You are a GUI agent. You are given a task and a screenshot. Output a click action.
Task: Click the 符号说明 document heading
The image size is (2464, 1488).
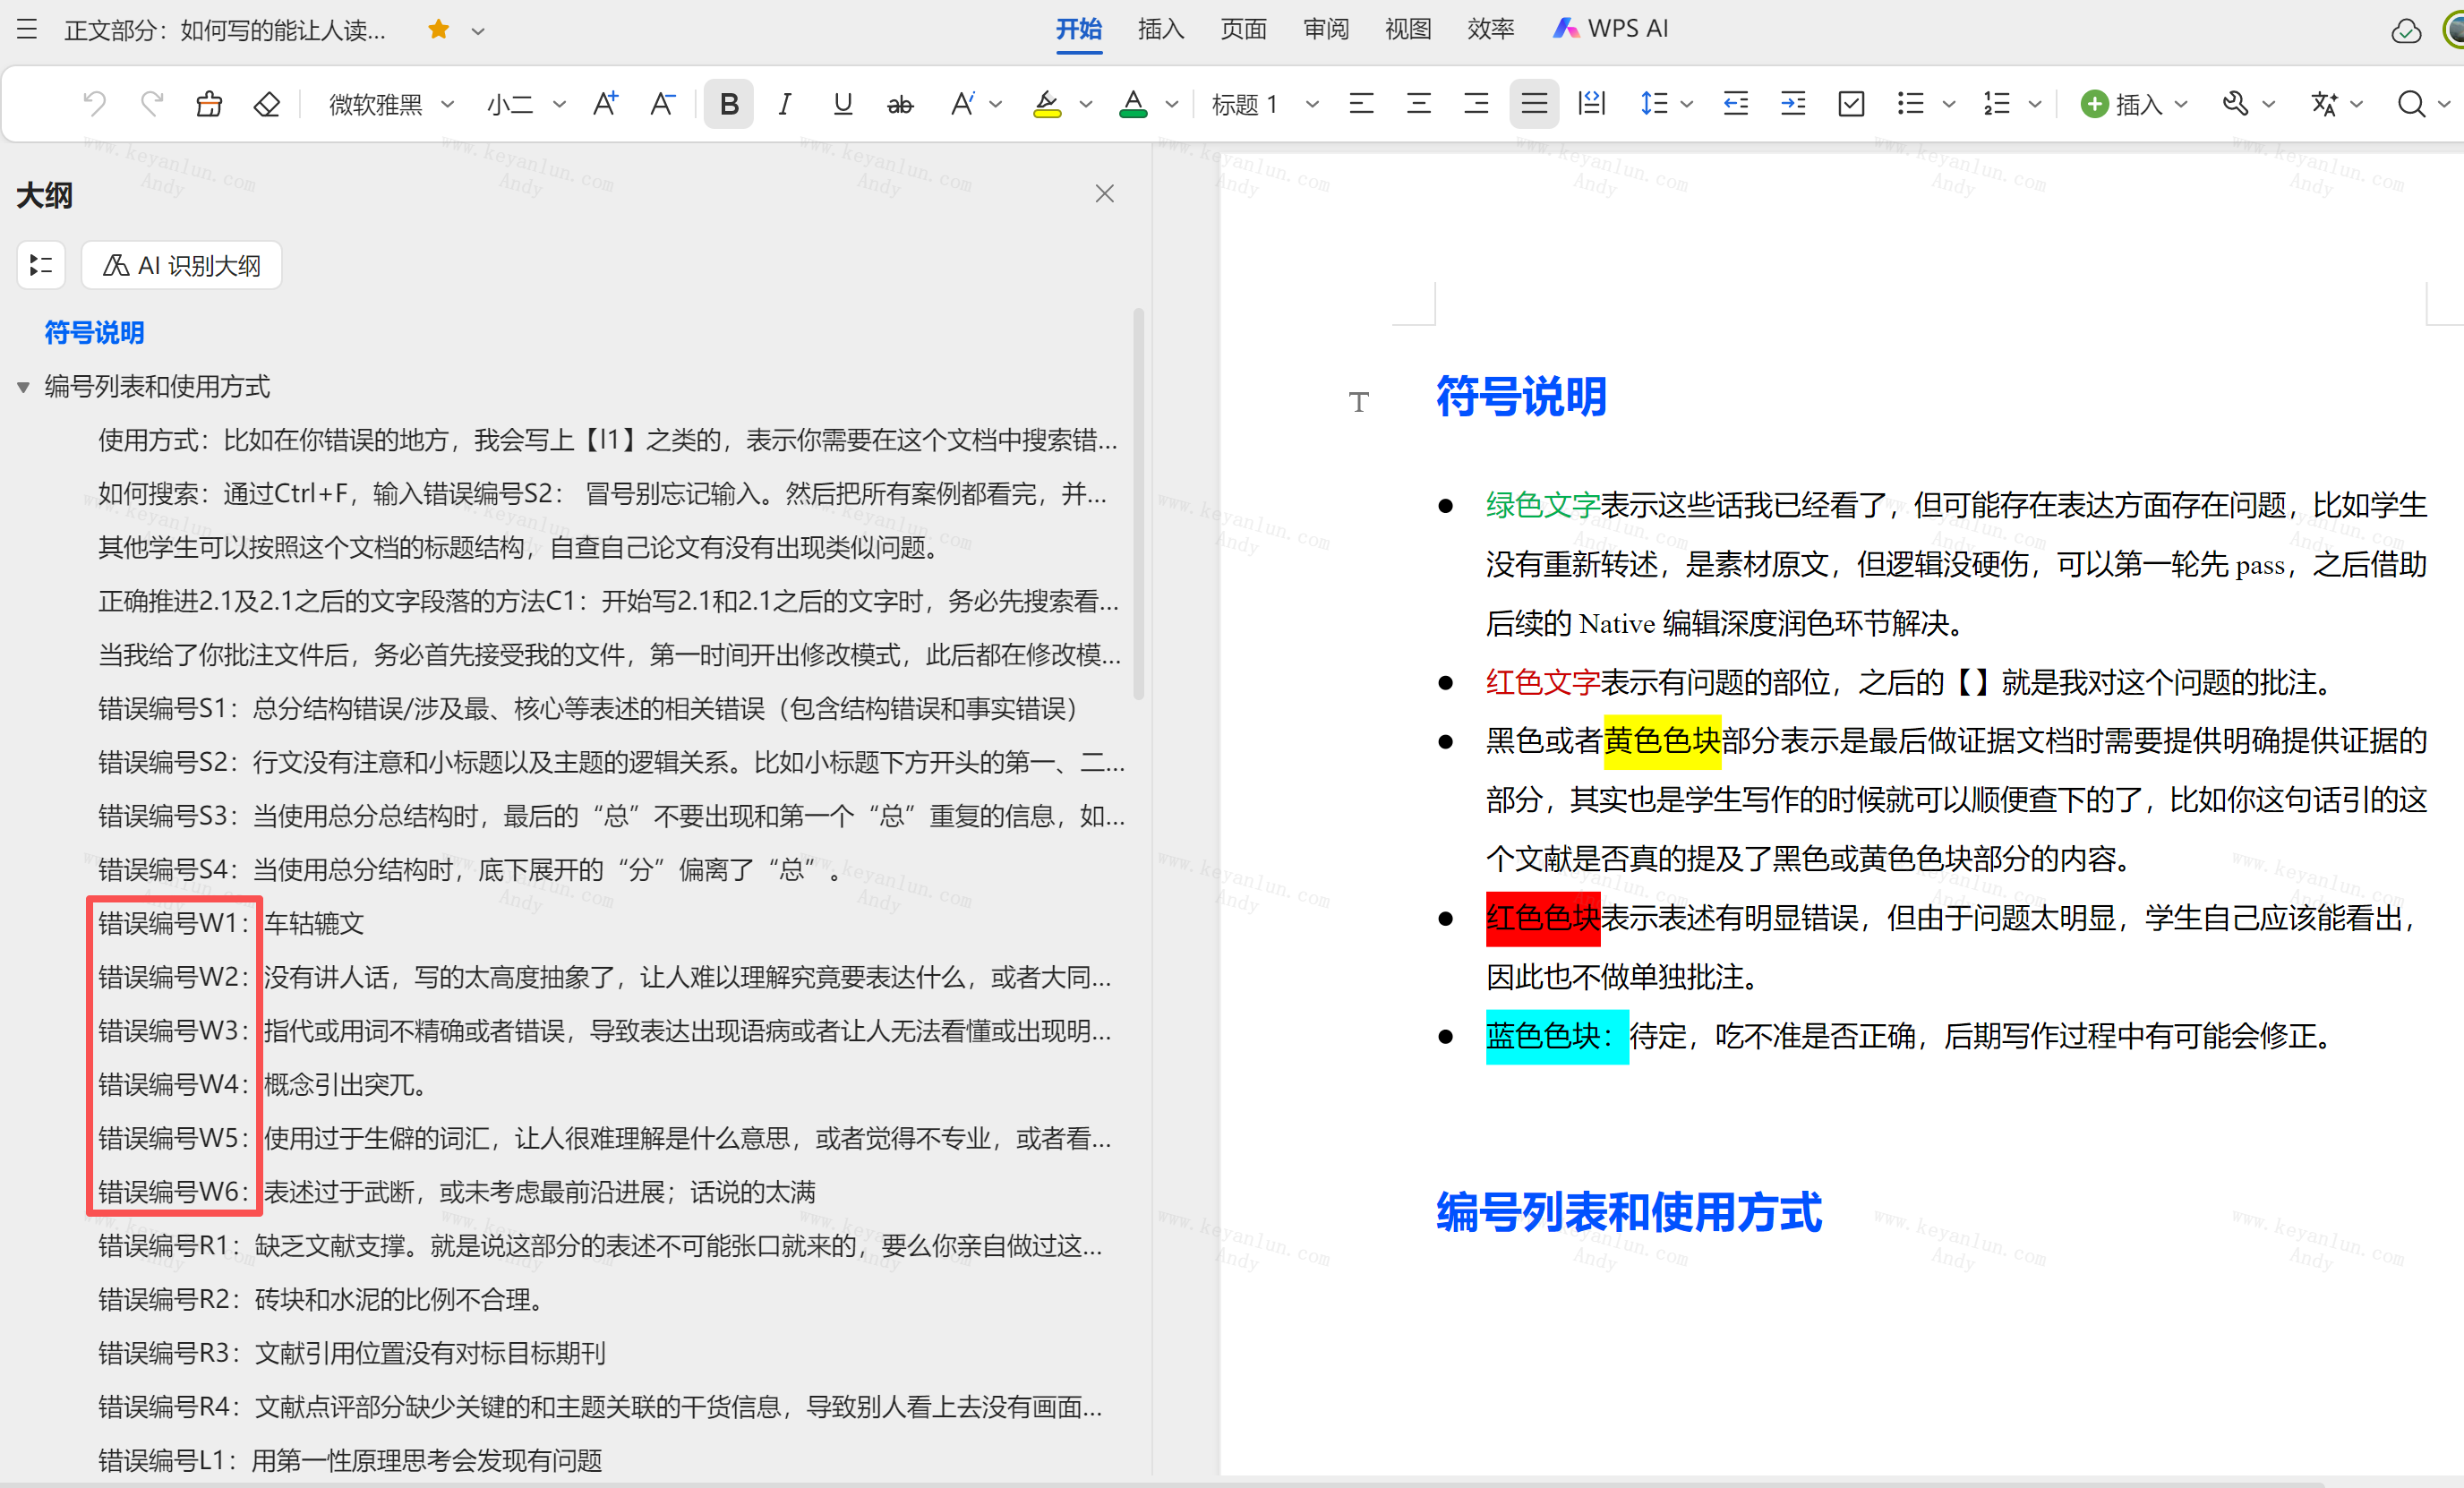click(x=1521, y=396)
